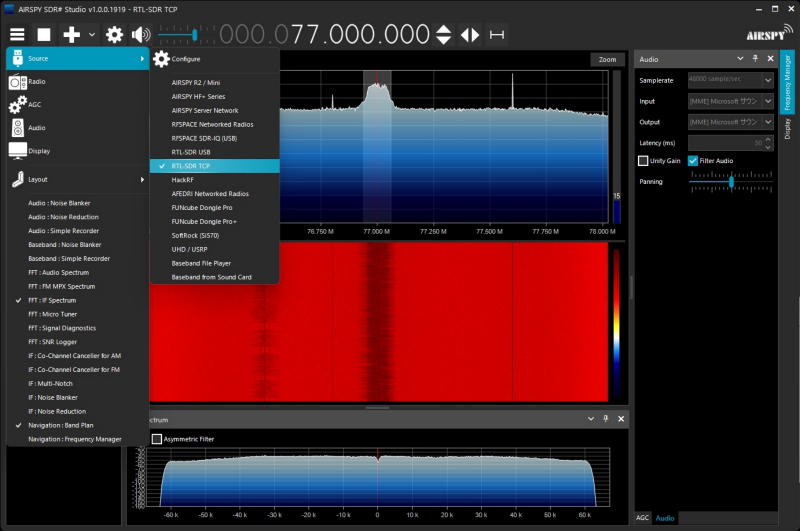Open settings gear in the toolbar
The height and width of the screenshot is (531, 800).
[x=114, y=35]
